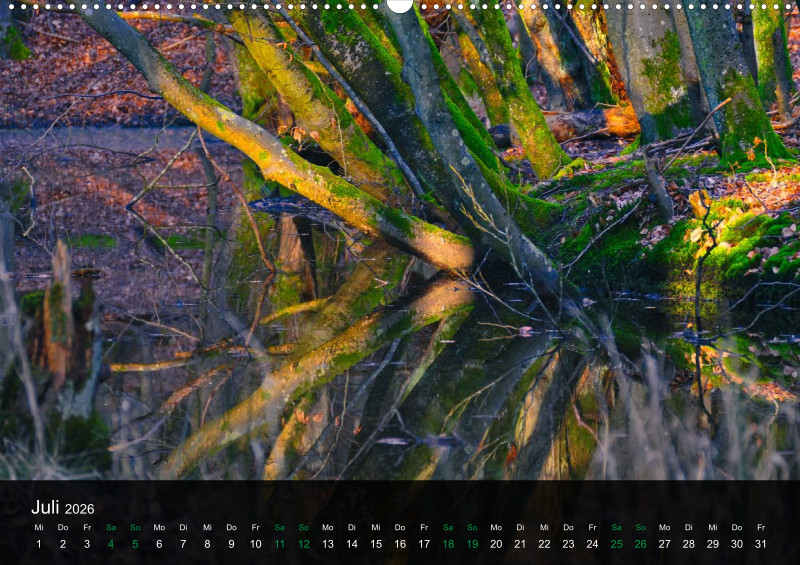
Task: Click Monday the 13th
Action: (327, 544)
